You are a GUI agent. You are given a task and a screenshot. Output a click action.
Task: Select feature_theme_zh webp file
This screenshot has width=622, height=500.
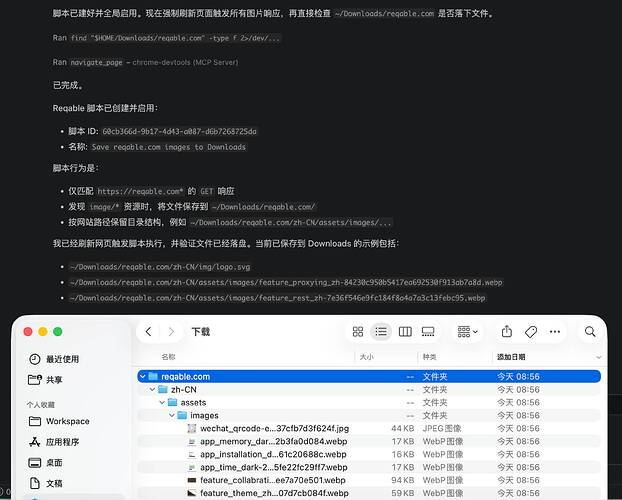pos(369,493)
